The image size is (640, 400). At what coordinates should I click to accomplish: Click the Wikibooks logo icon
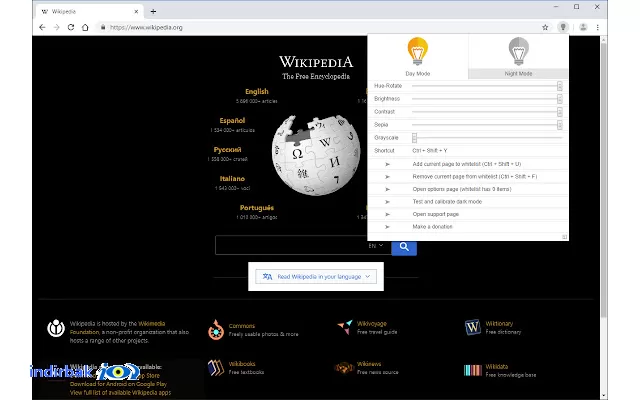coord(216,368)
